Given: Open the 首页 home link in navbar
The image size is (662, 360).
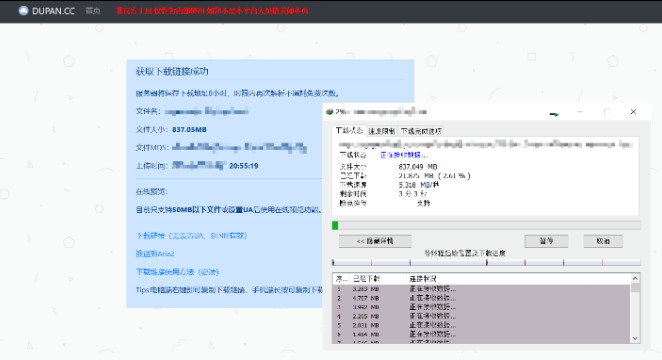Looking at the screenshot, I should 92,11.
